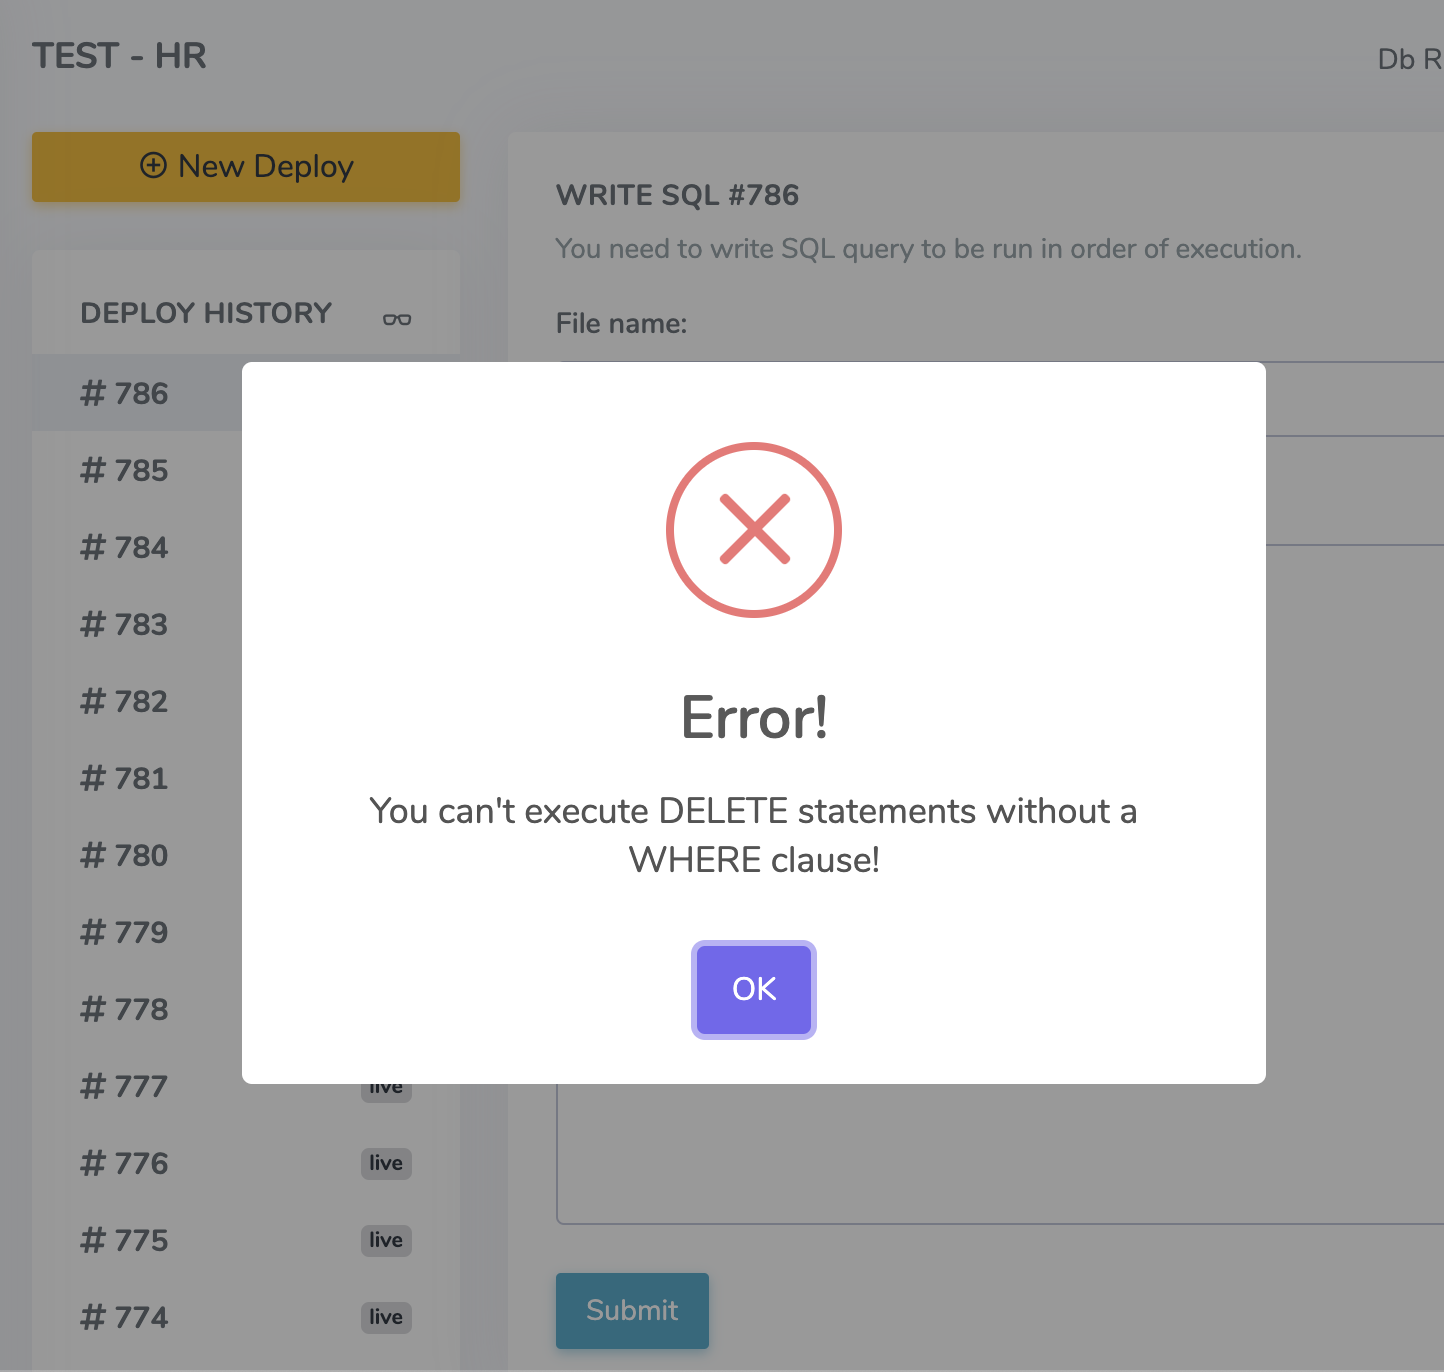Open deploy #777 entry
1444x1372 pixels.
coord(125,1086)
